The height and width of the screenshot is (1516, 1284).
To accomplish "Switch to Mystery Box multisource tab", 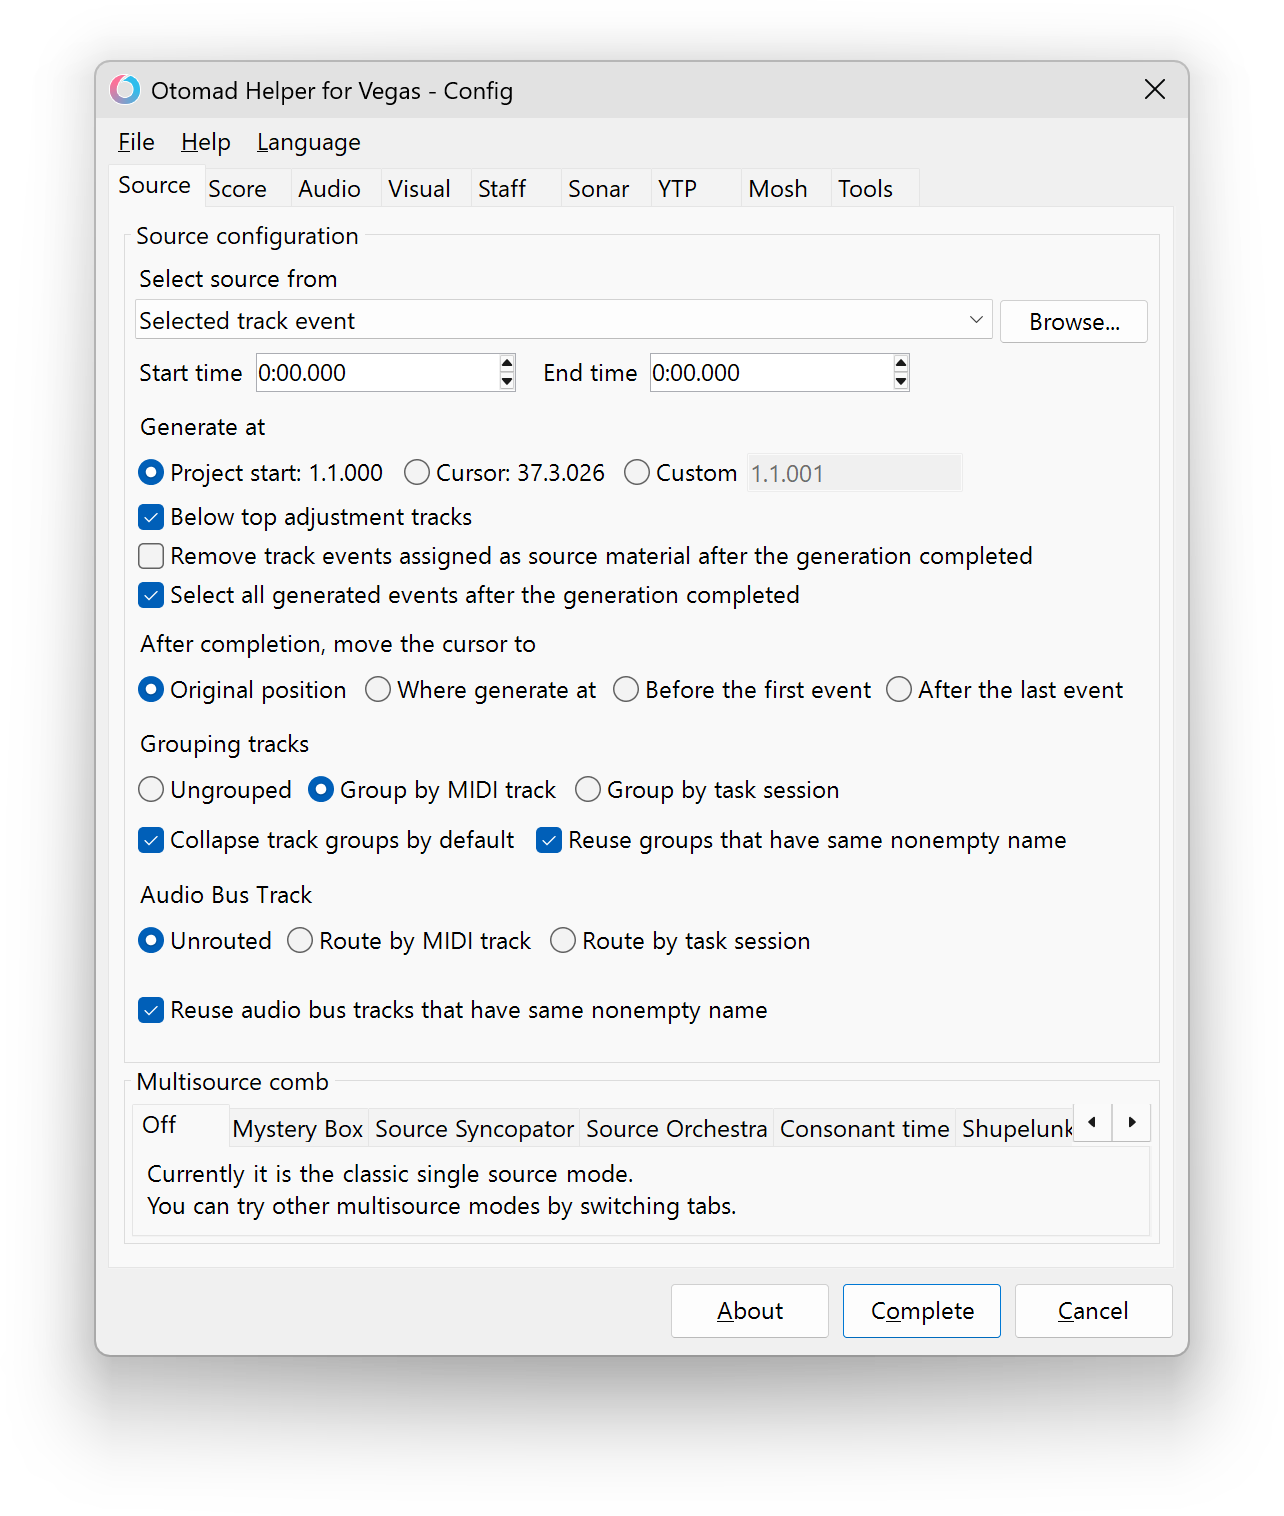I will coord(298,1129).
